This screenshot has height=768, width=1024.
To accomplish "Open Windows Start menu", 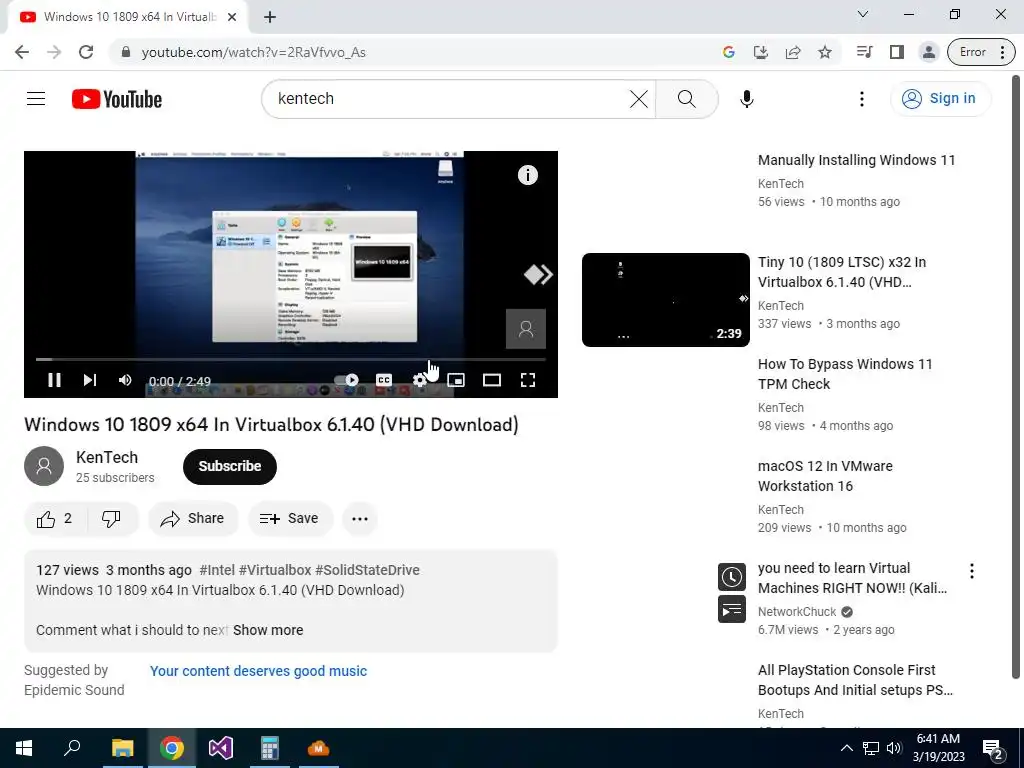I will 24,748.
